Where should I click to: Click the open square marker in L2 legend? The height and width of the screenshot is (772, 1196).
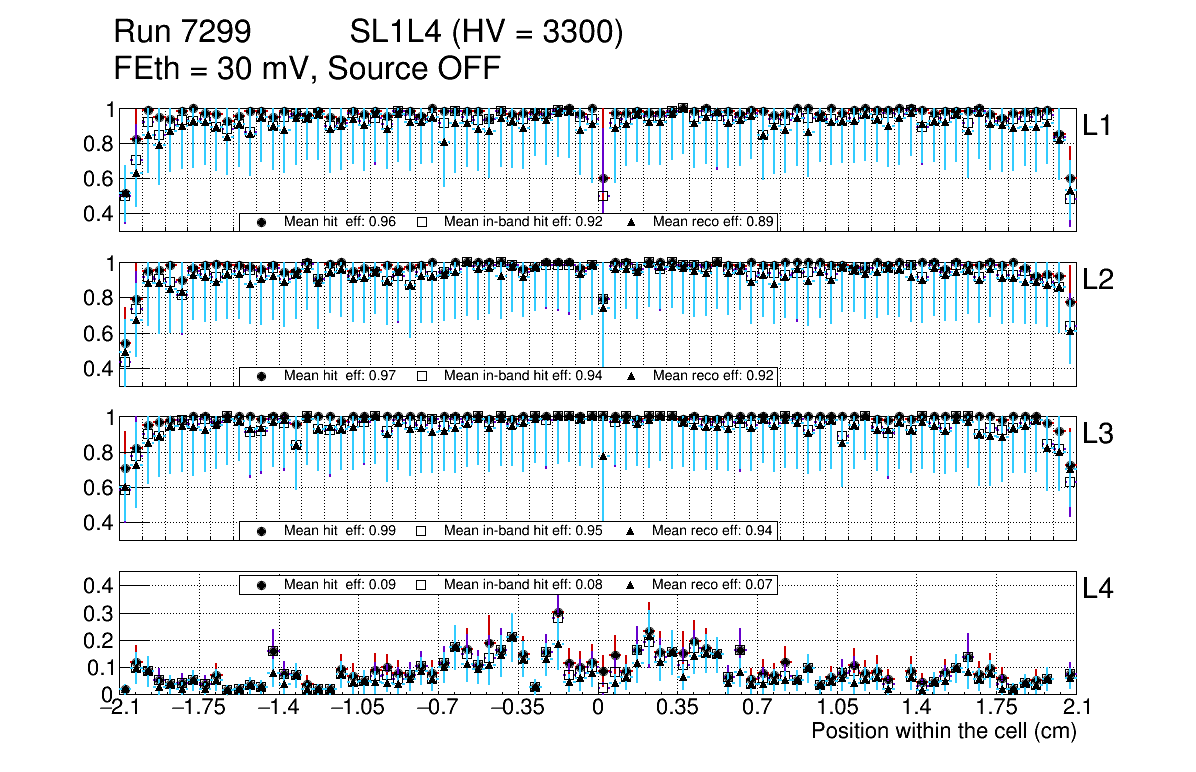(422, 376)
